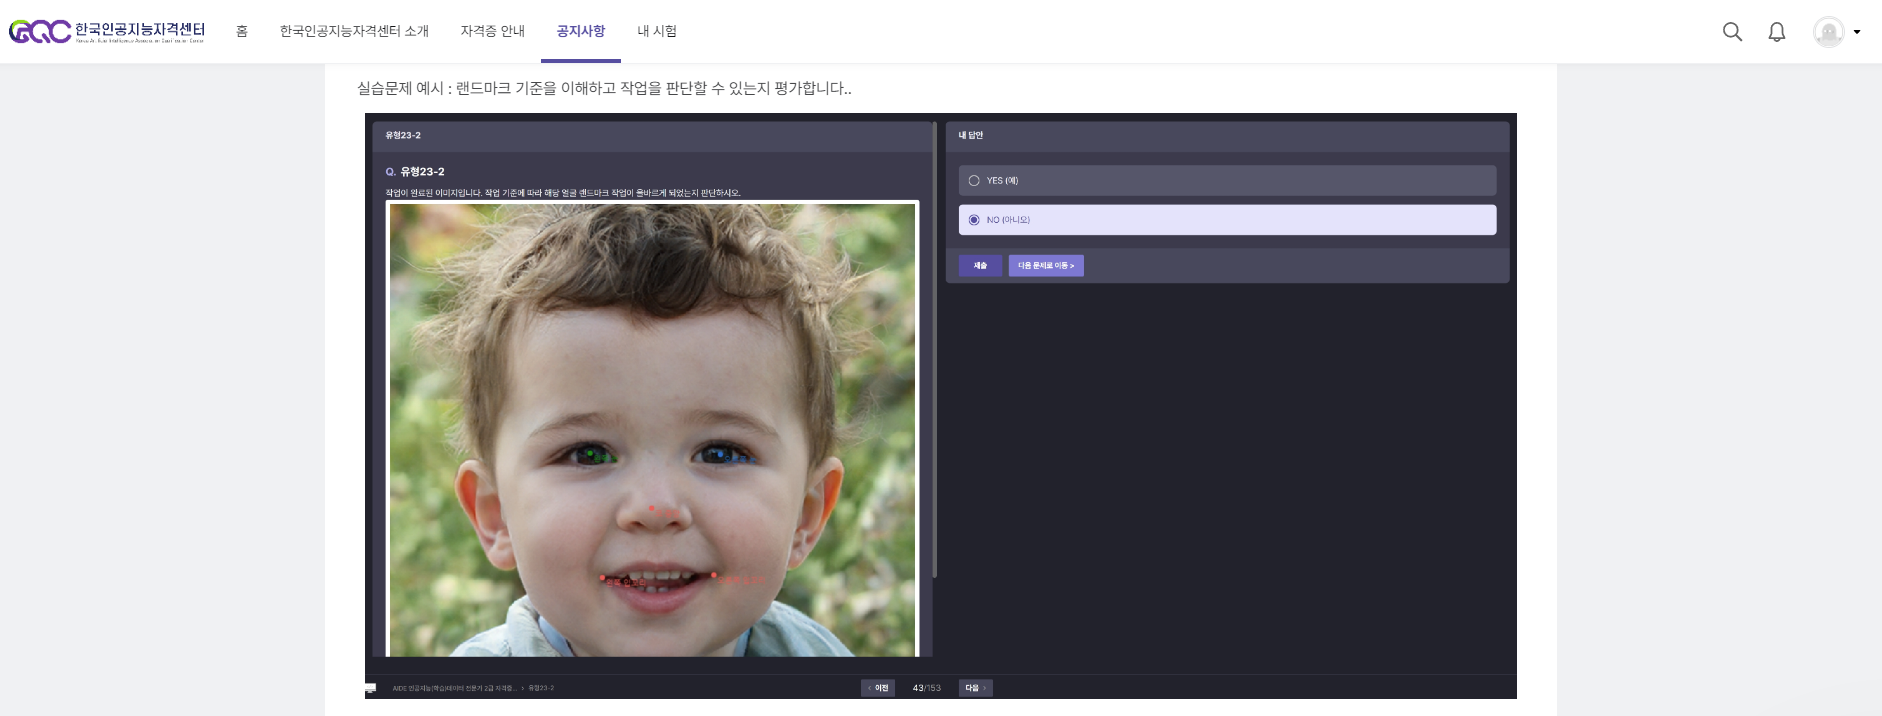Select the NO (아니오) radio option

point(1227,220)
